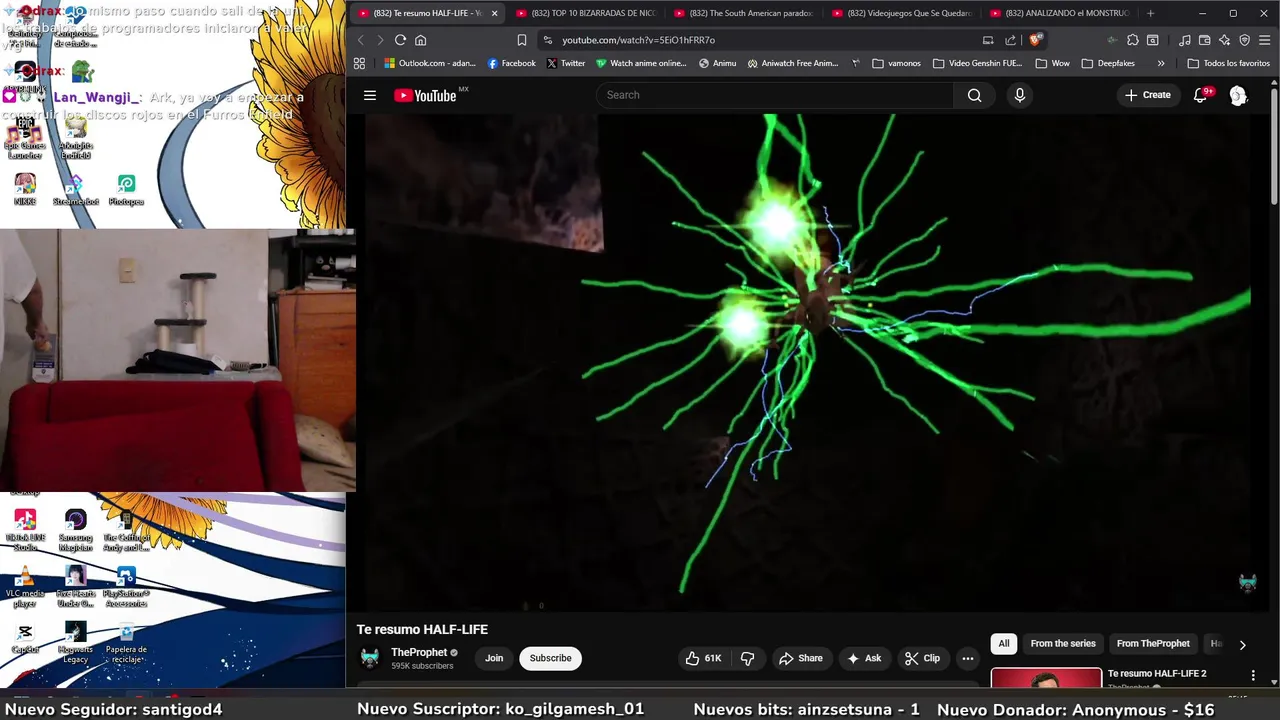Open the video's more actions ellipsis menu

click(967, 658)
